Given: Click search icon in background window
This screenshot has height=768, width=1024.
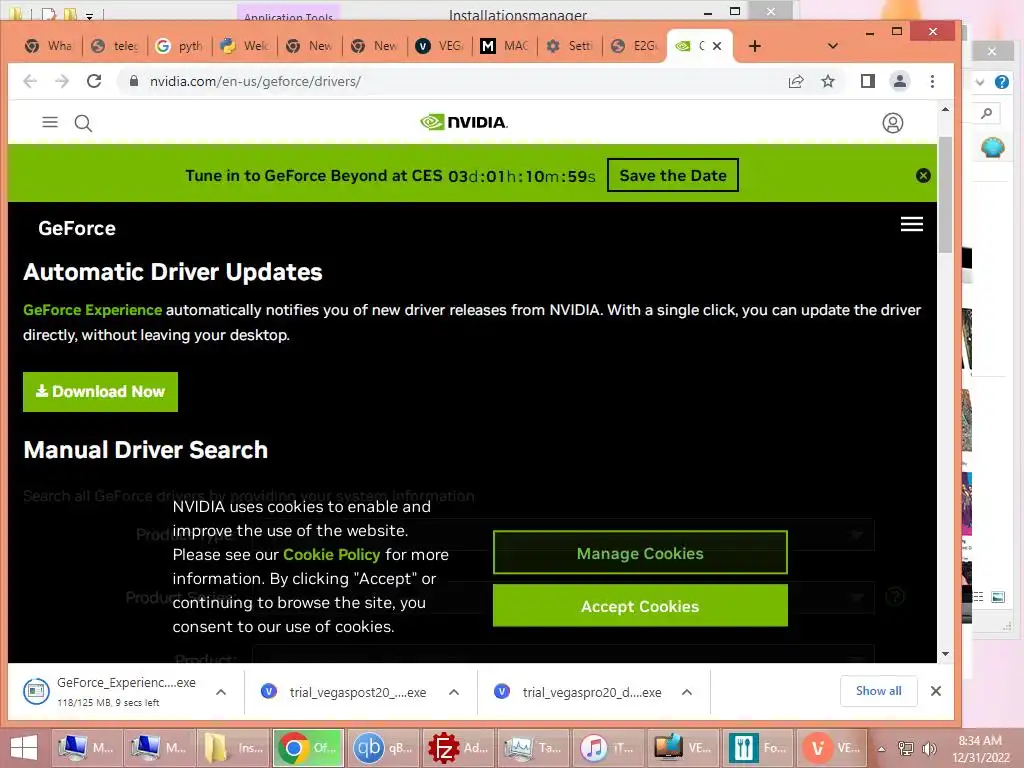Looking at the screenshot, I should click(987, 114).
